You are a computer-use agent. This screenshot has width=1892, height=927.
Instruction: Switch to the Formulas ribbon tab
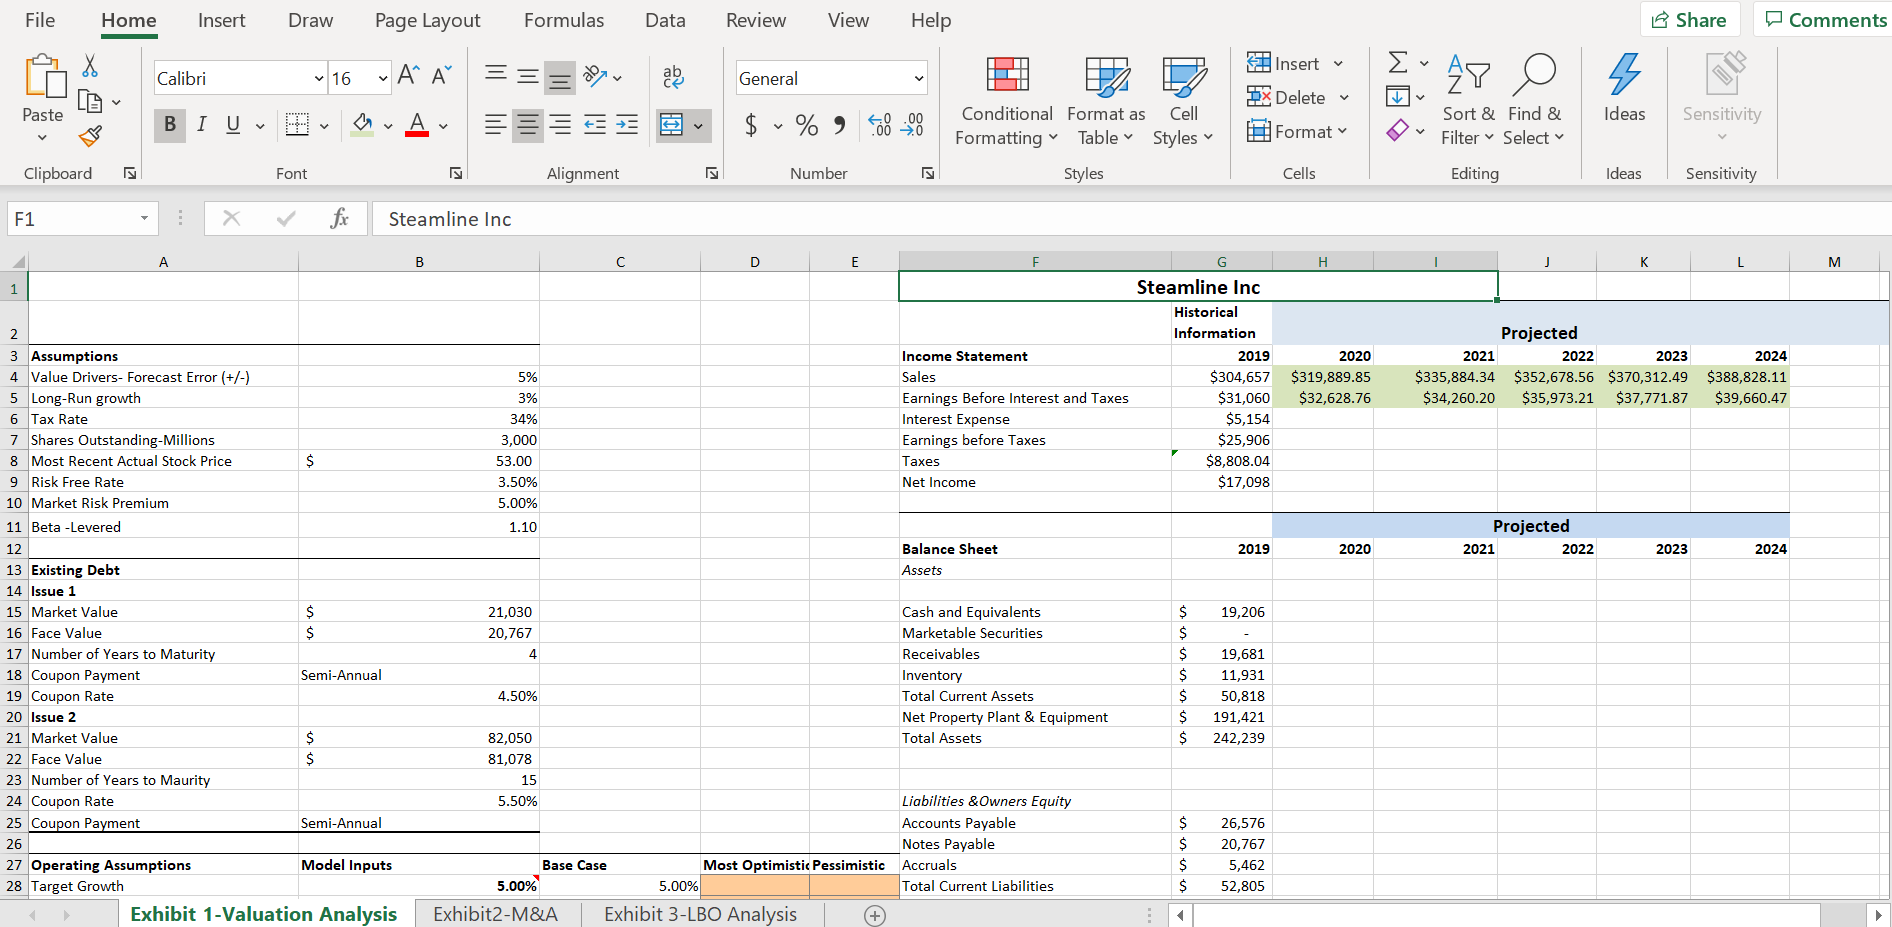(563, 20)
